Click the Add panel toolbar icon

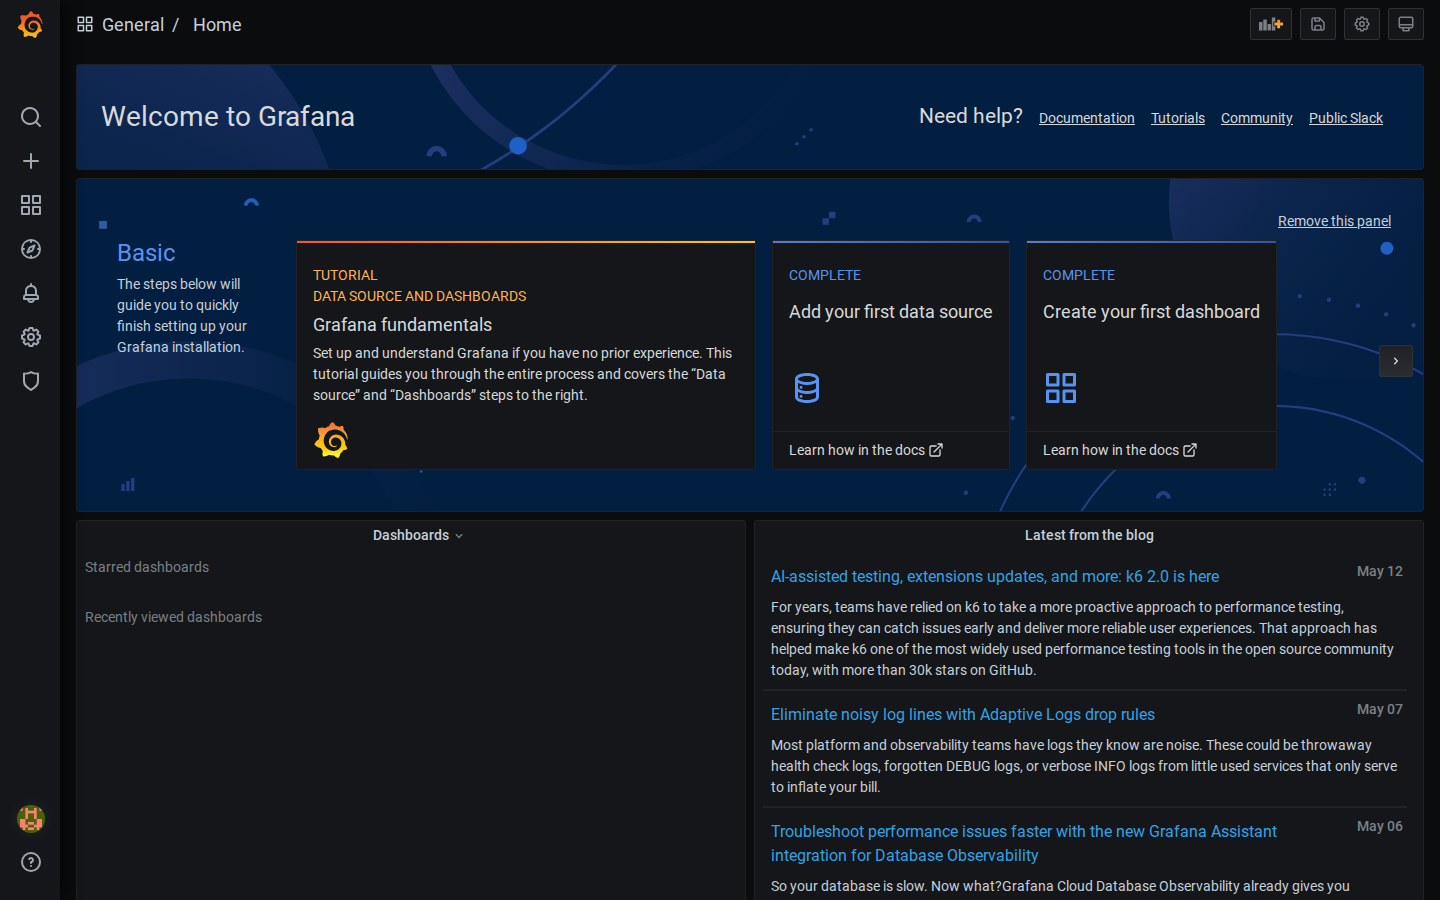(x=1271, y=24)
